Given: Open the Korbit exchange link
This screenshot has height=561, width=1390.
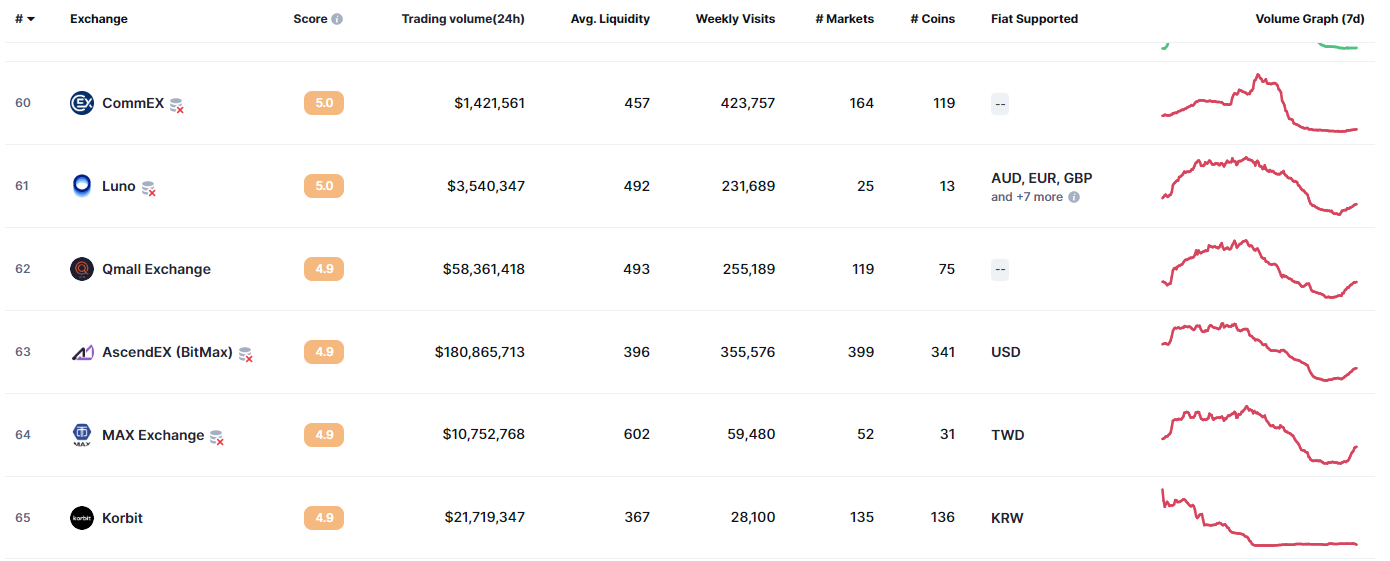Looking at the screenshot, I should coord(122,518).
